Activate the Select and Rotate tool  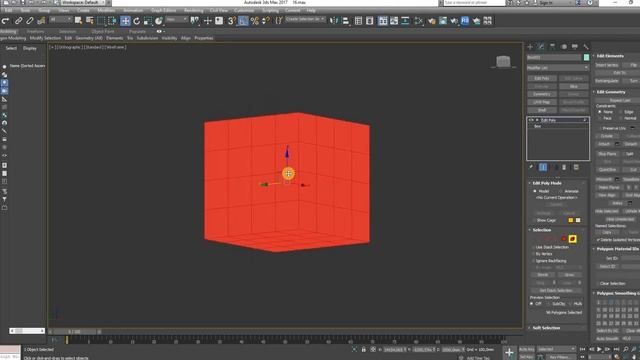(136, 20)
